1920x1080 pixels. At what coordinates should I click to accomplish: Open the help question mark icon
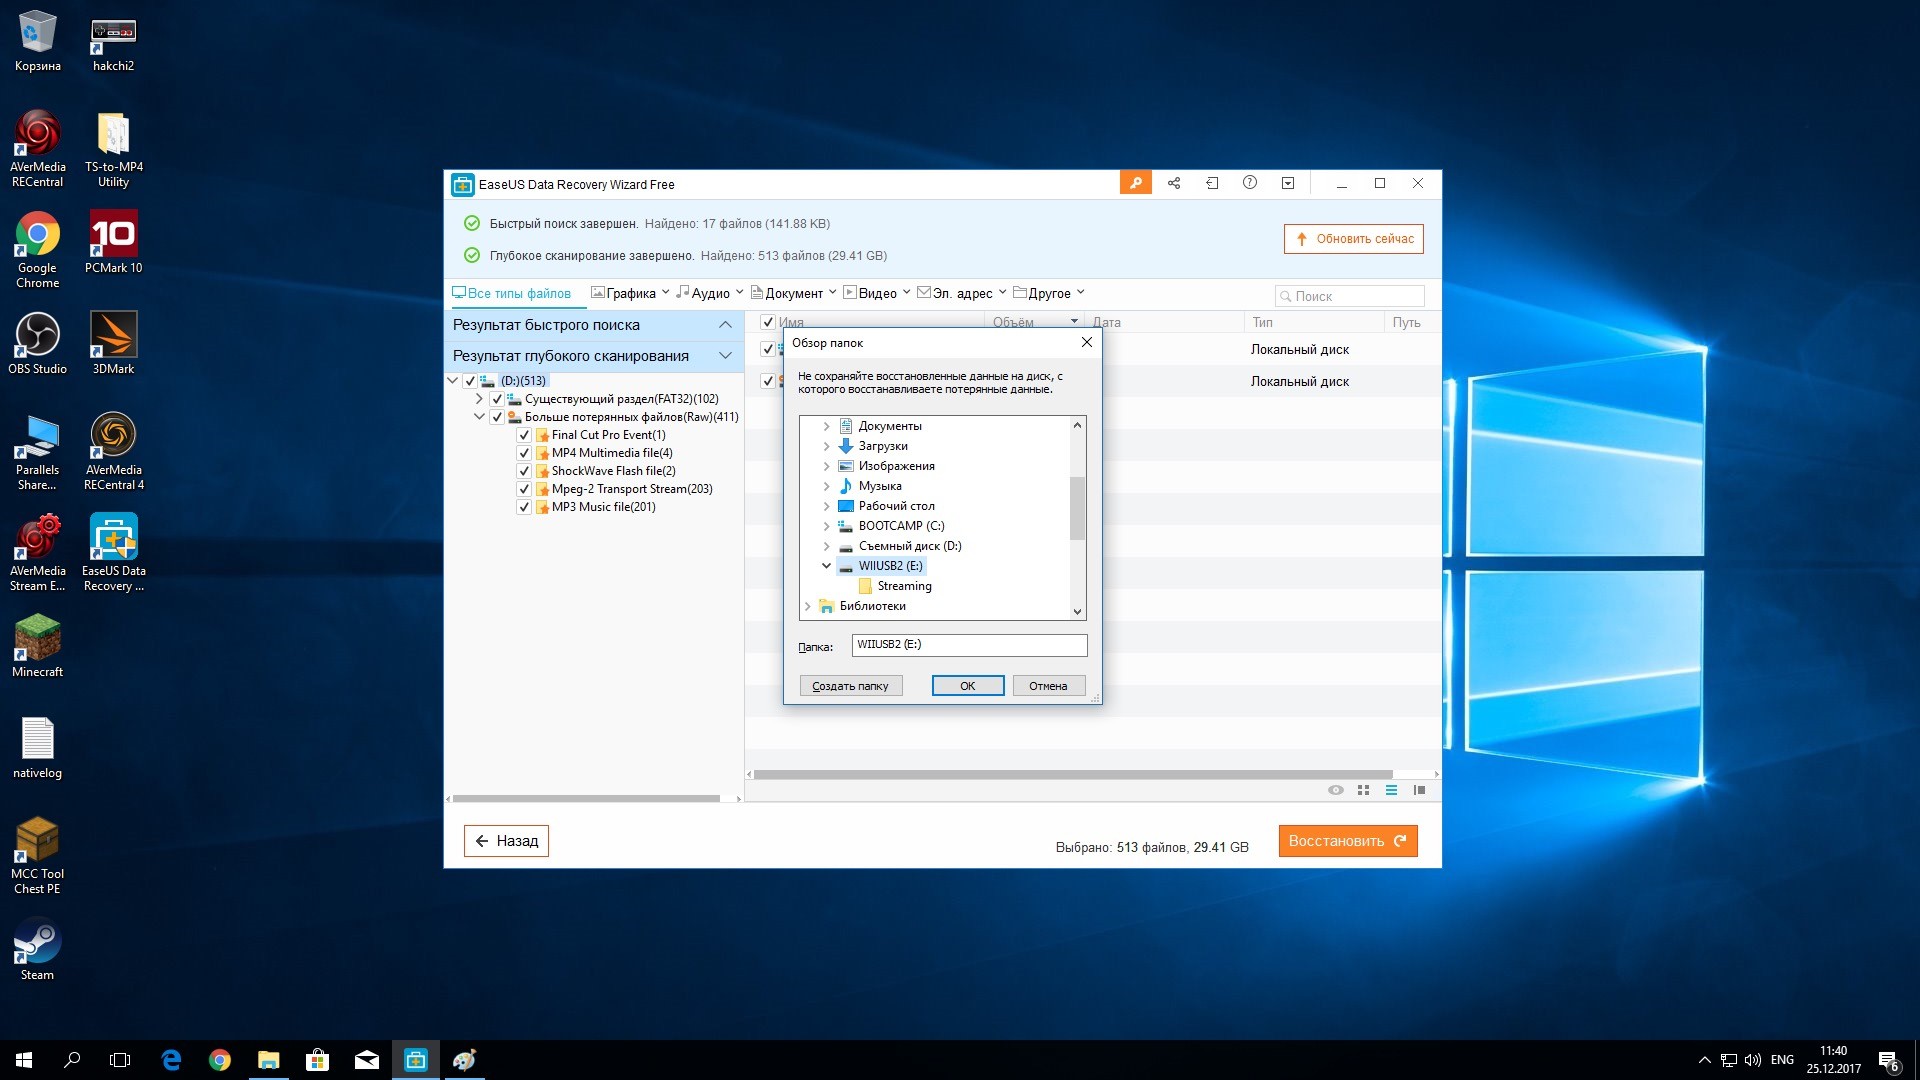click(x=1250, y=183)
